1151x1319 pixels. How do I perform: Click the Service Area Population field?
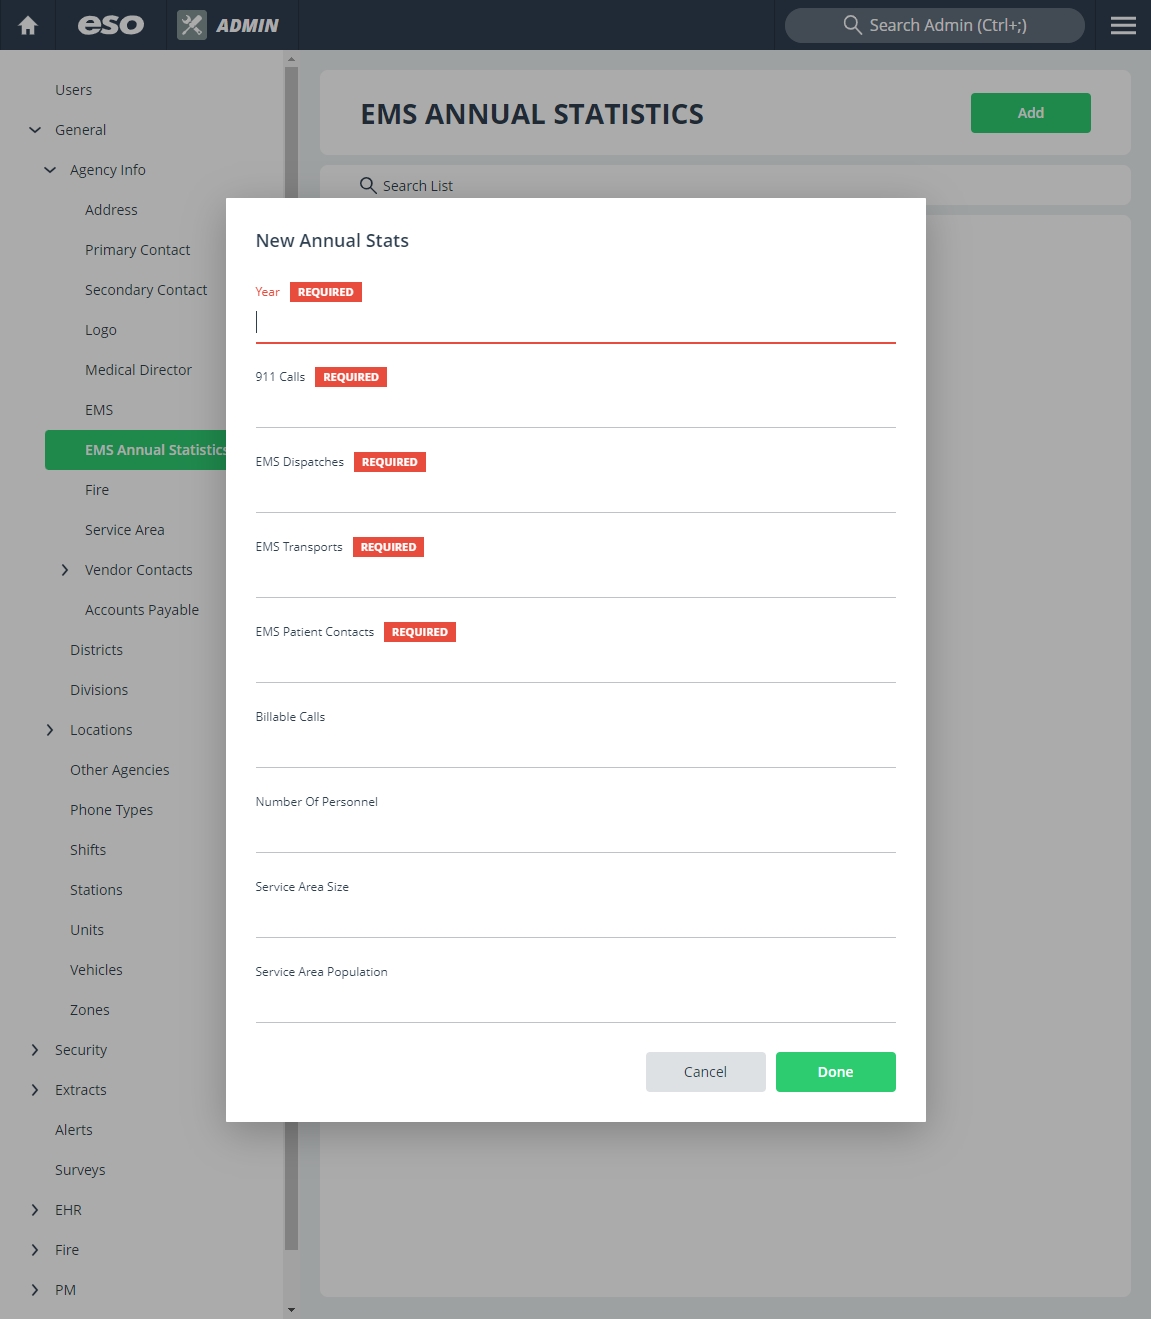tap(576, 1004)
